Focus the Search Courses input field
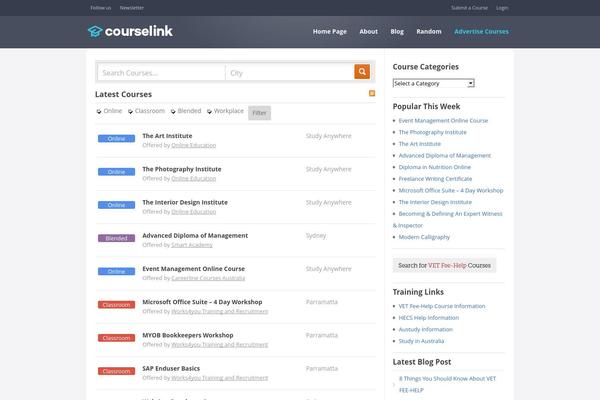This screenshot has width=600, height=400. coord(161,73)
